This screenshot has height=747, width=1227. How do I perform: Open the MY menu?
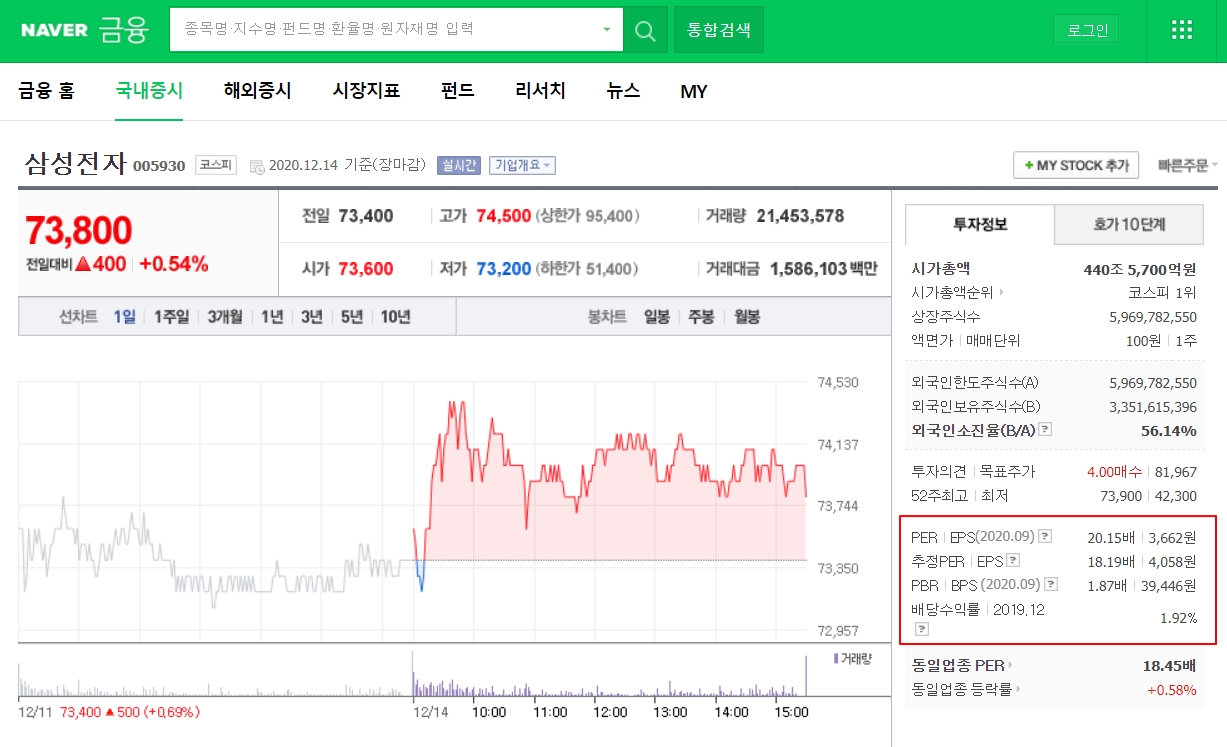[694, 91]
